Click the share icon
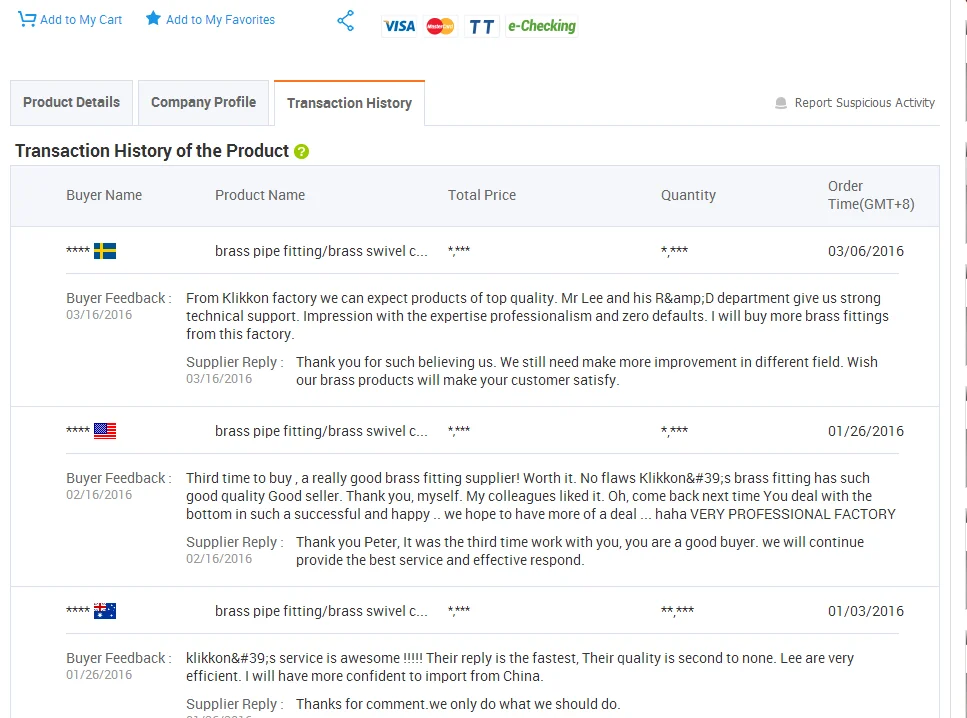 click(x=346, y=21)
